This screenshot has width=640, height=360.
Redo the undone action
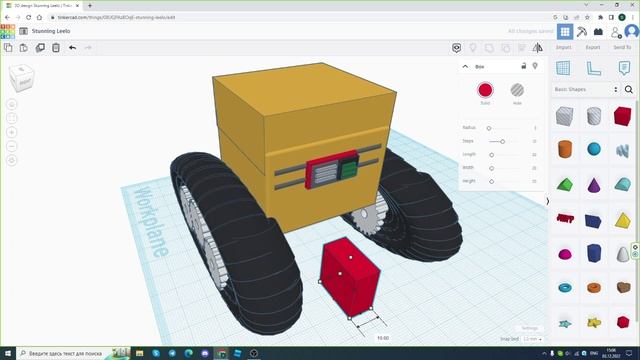point(88,48)
